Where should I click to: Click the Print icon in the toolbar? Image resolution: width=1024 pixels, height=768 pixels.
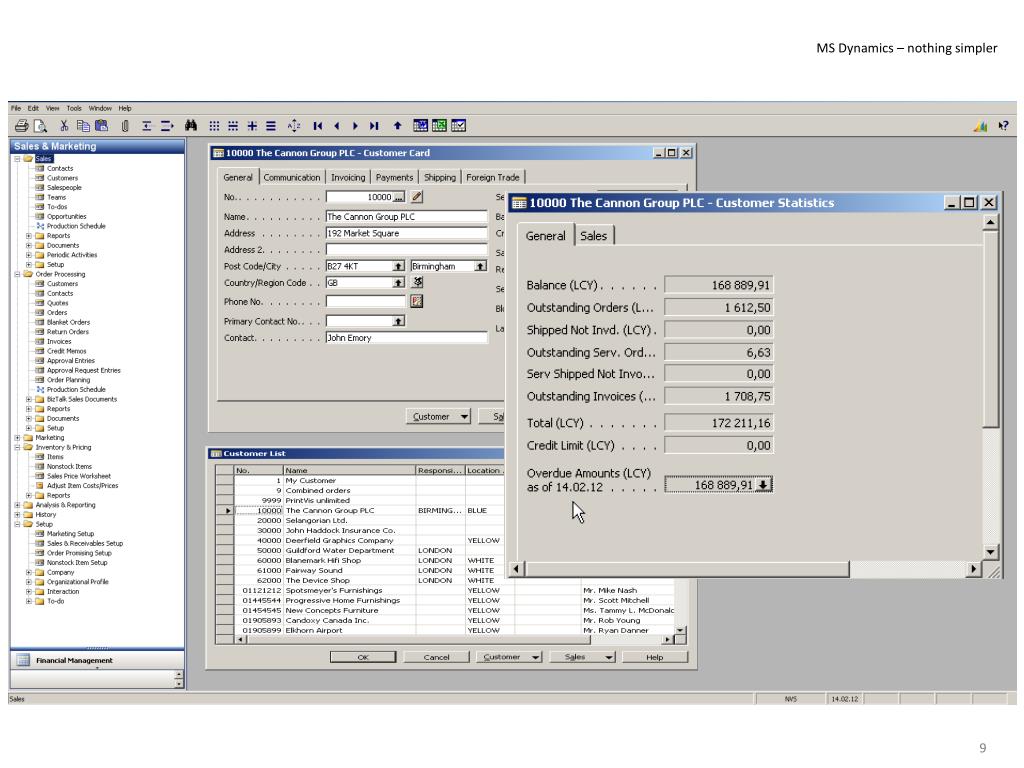[x=22, y=126]
